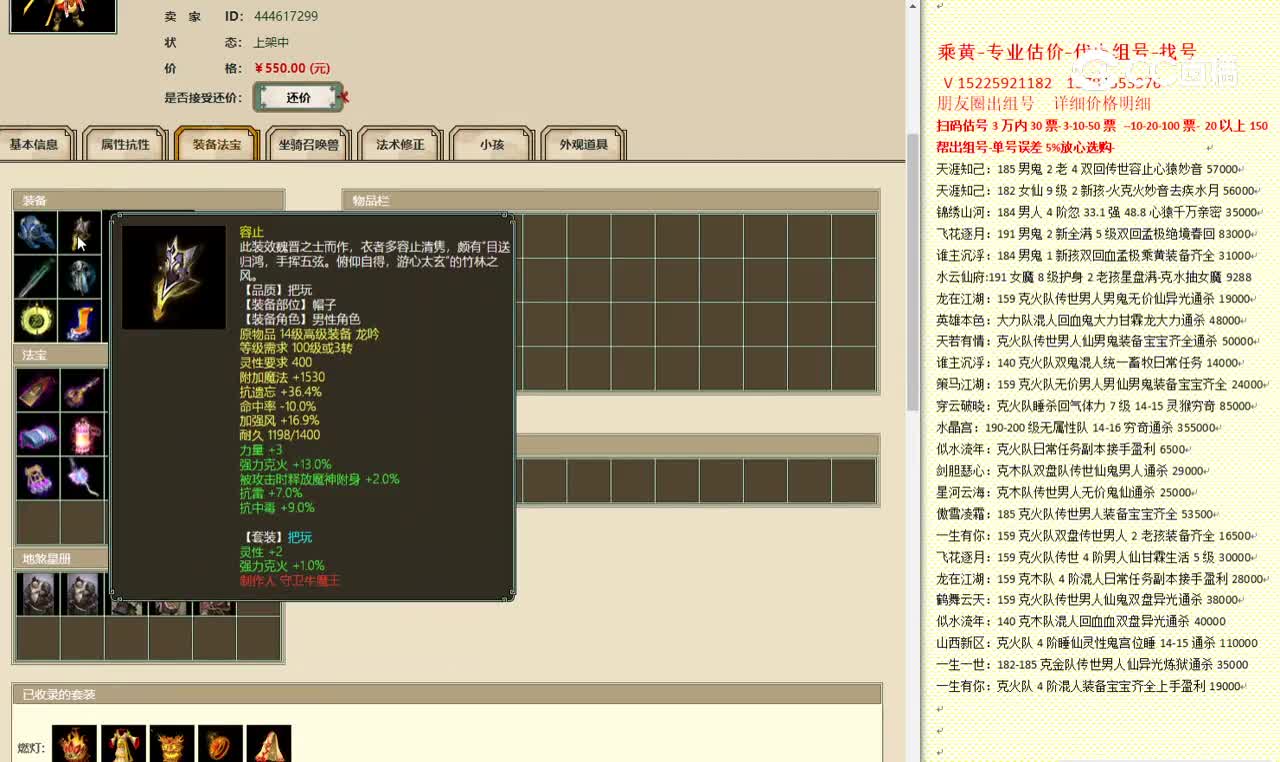Click the character avatar thumbnail
This screenshot has height=762, width=1280.
[x=62, y=14]
